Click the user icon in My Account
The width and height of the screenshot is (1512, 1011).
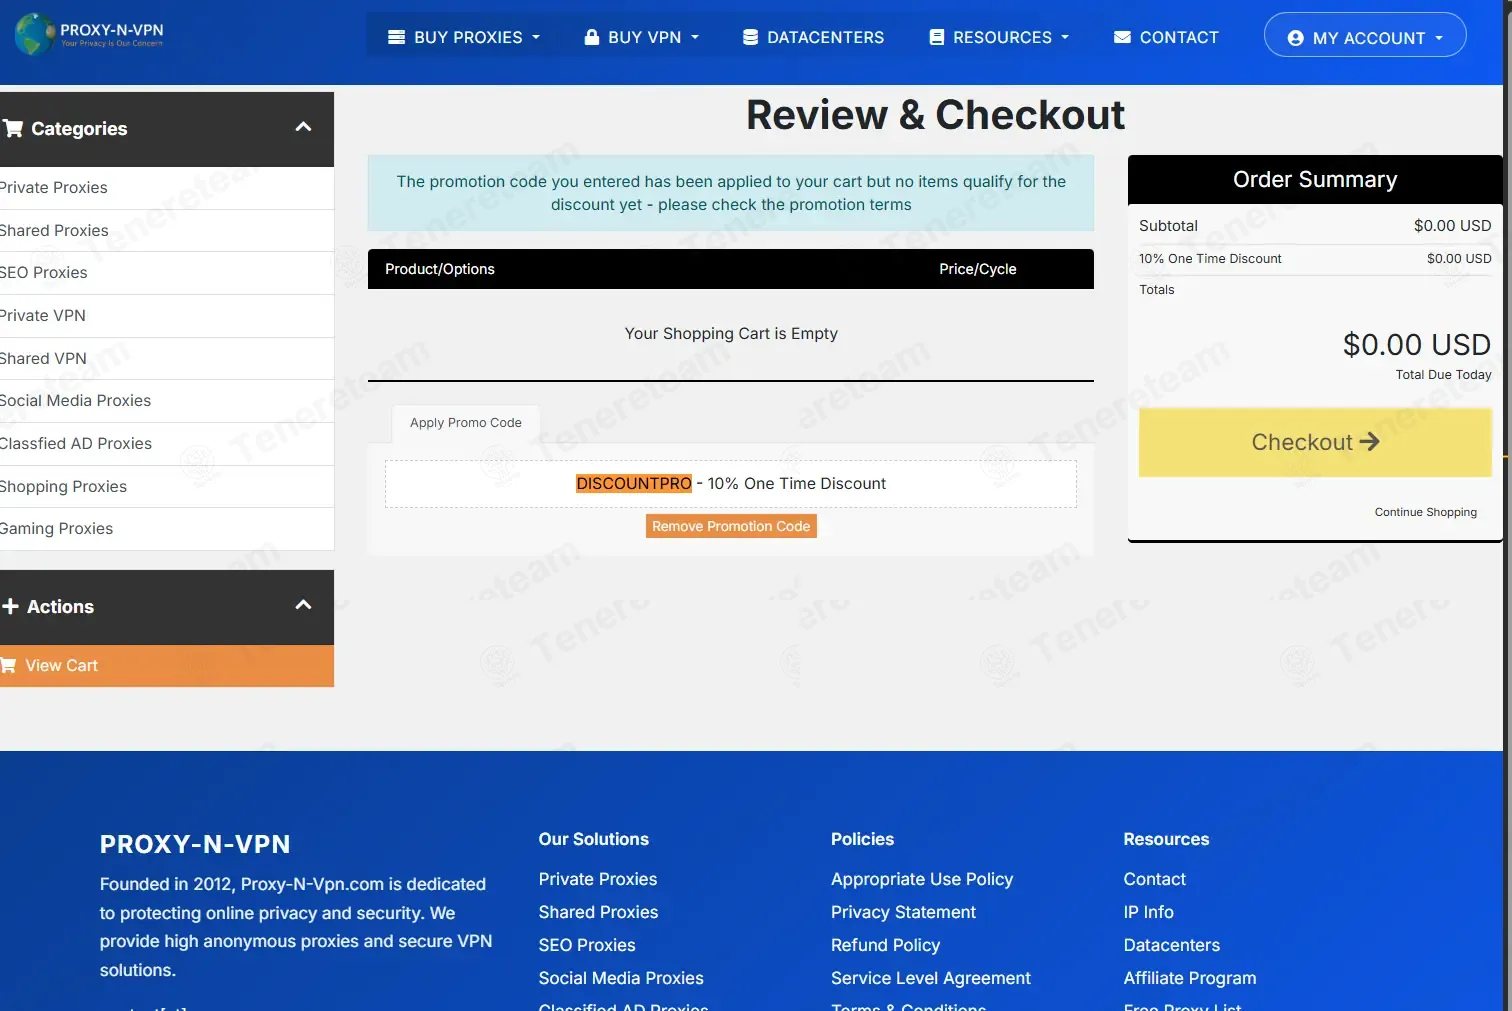1295,38
